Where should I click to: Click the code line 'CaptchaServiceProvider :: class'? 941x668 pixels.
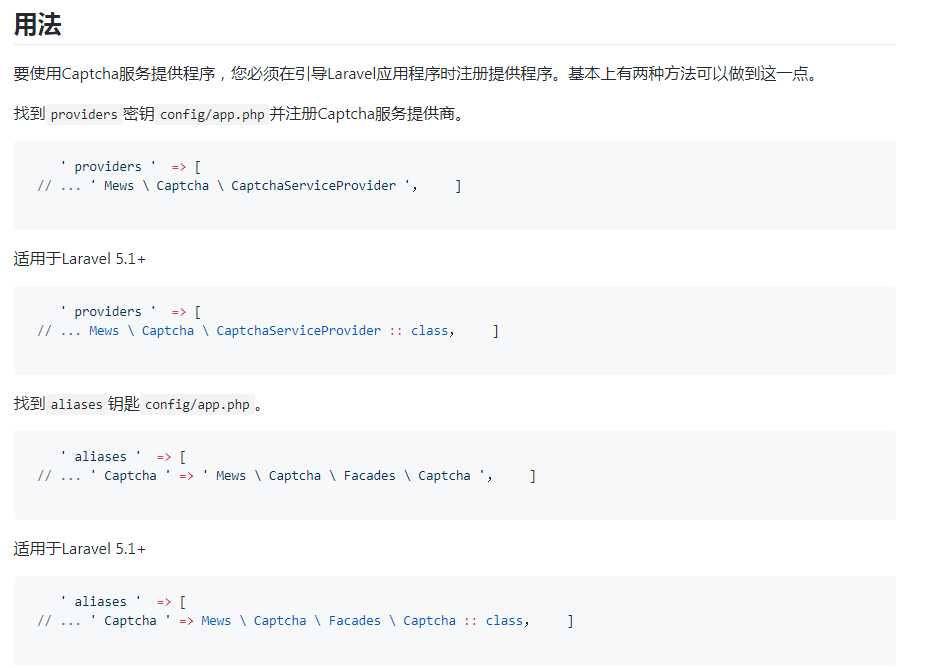(335, 331)
